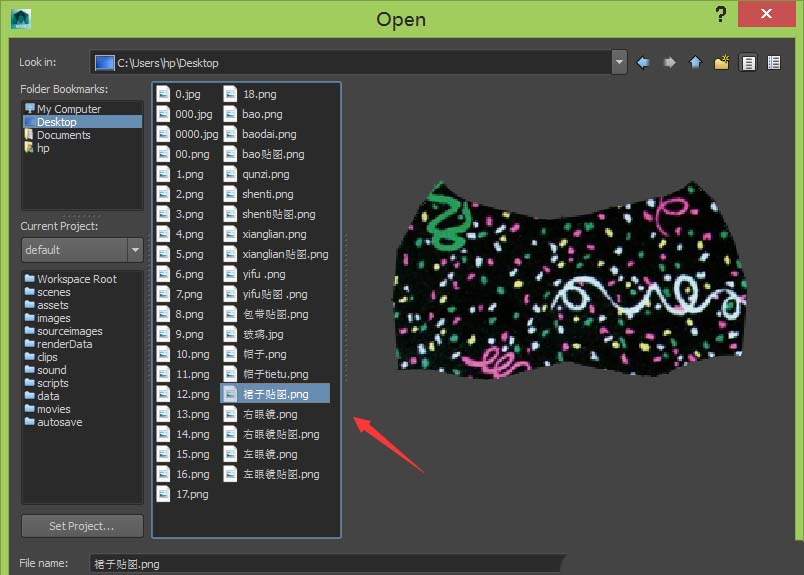
Task: Select file 17.png
Action: point(183,494)
